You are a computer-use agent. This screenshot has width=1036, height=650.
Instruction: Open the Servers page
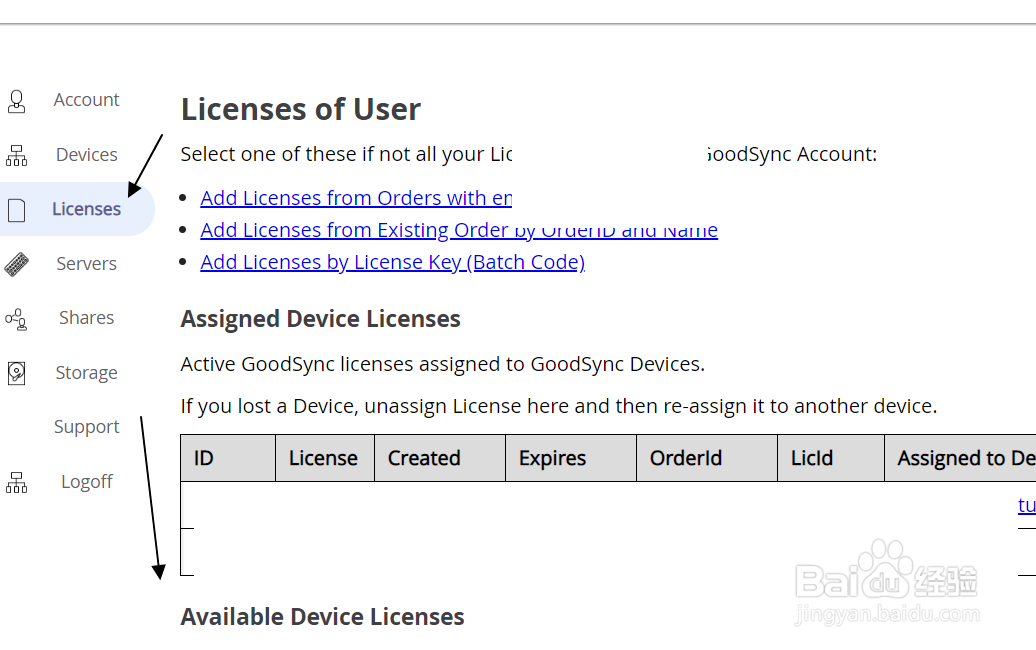coord(86,264)
